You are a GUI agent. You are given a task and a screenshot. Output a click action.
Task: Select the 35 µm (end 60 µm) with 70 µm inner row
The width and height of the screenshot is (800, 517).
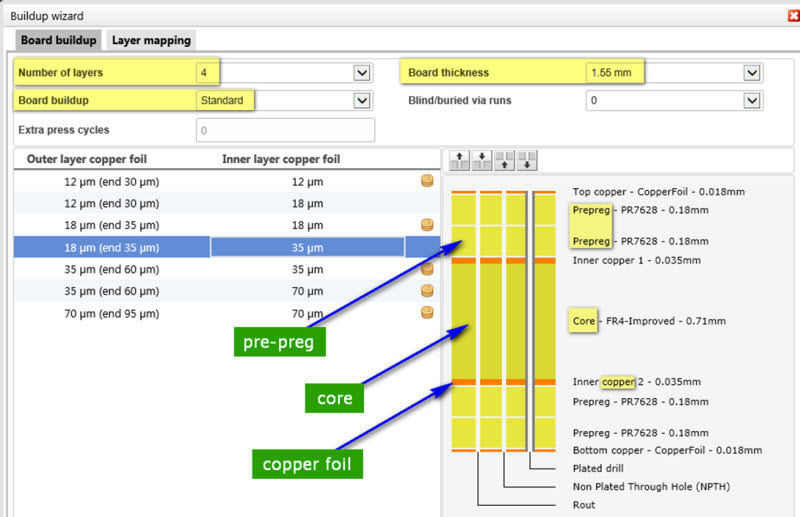(227, 291)
